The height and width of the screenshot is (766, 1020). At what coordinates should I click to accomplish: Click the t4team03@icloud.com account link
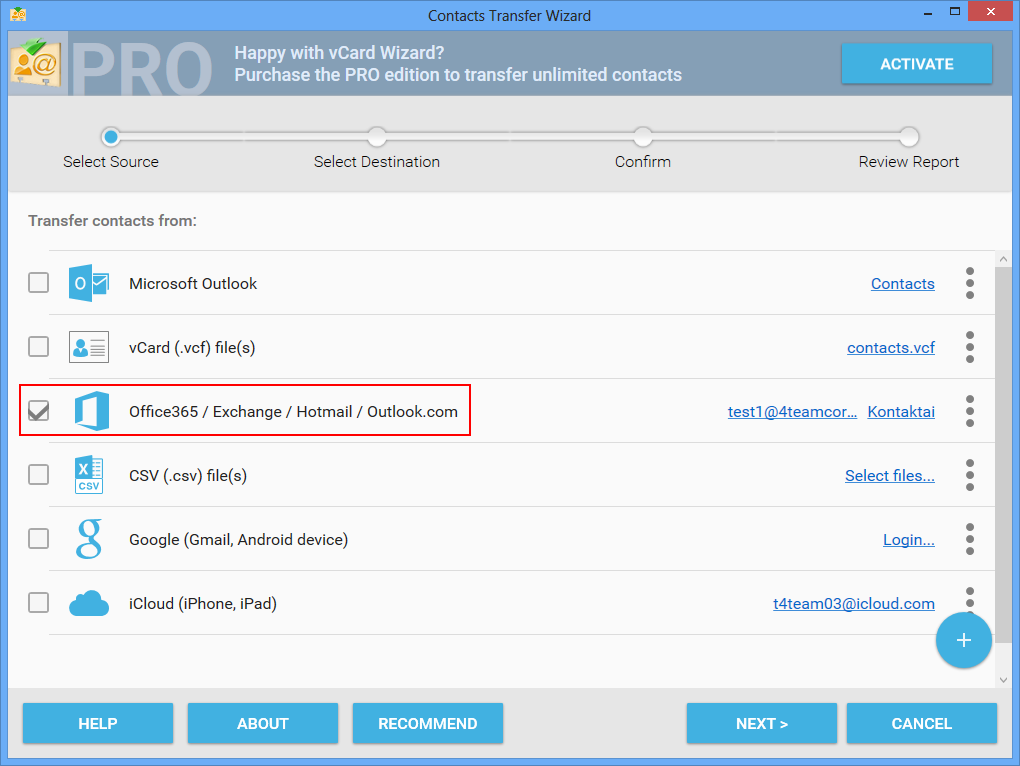coord(853,603)
